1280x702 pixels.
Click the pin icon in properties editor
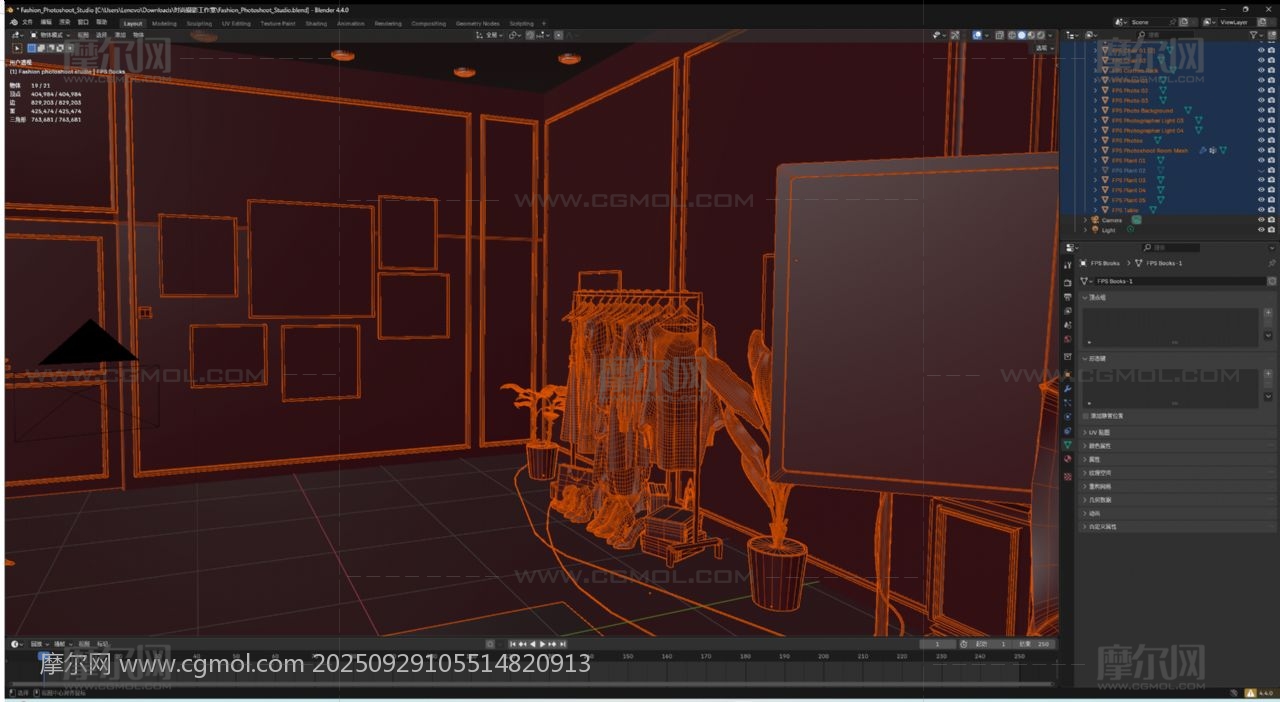click(x=1271, y=263)
